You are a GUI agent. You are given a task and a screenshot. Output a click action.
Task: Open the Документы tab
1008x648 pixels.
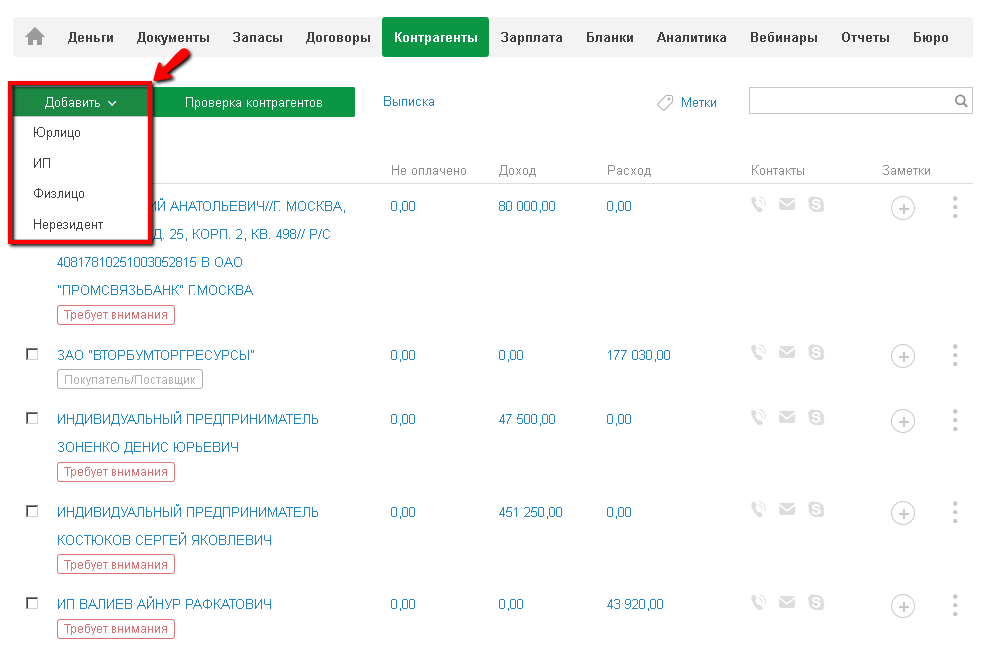pyautogui.click(x=173, y=37)
